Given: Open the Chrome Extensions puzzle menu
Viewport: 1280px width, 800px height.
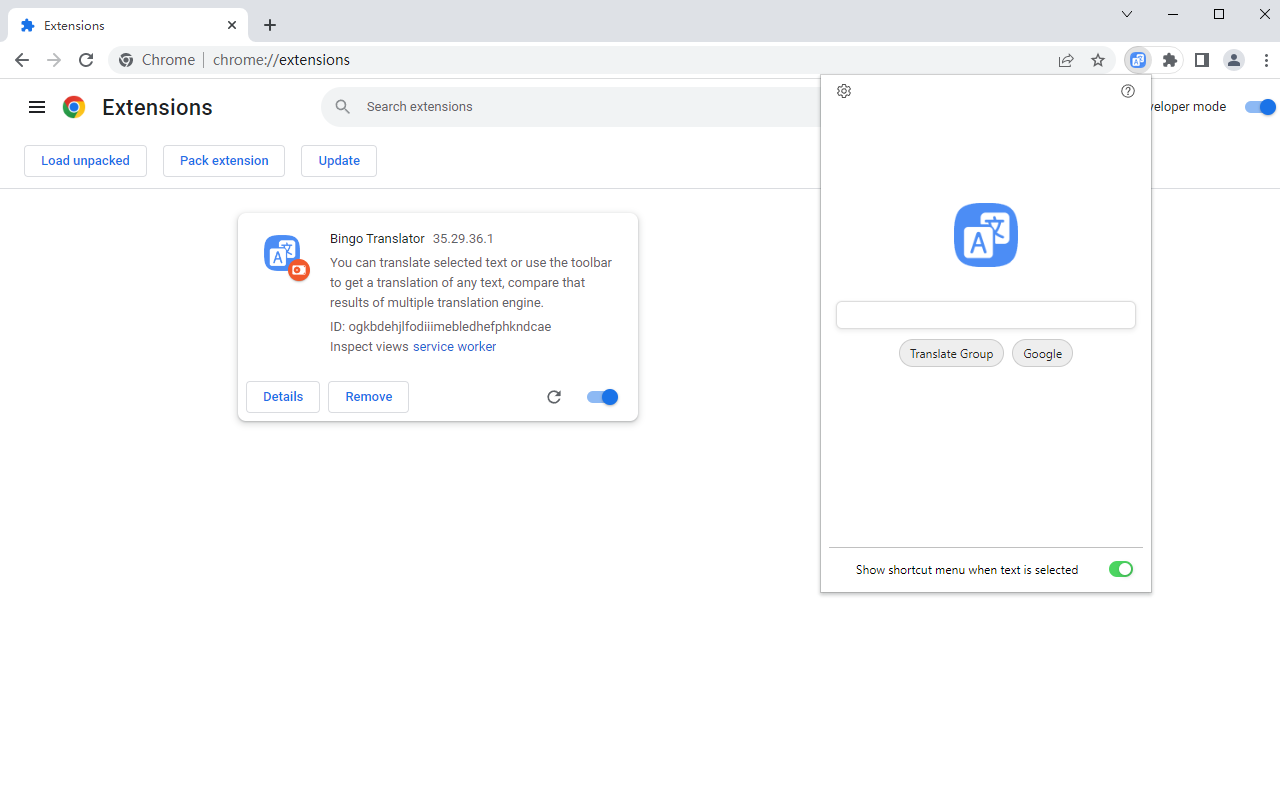Looking at the screenshot, I should coord(1170,60).
